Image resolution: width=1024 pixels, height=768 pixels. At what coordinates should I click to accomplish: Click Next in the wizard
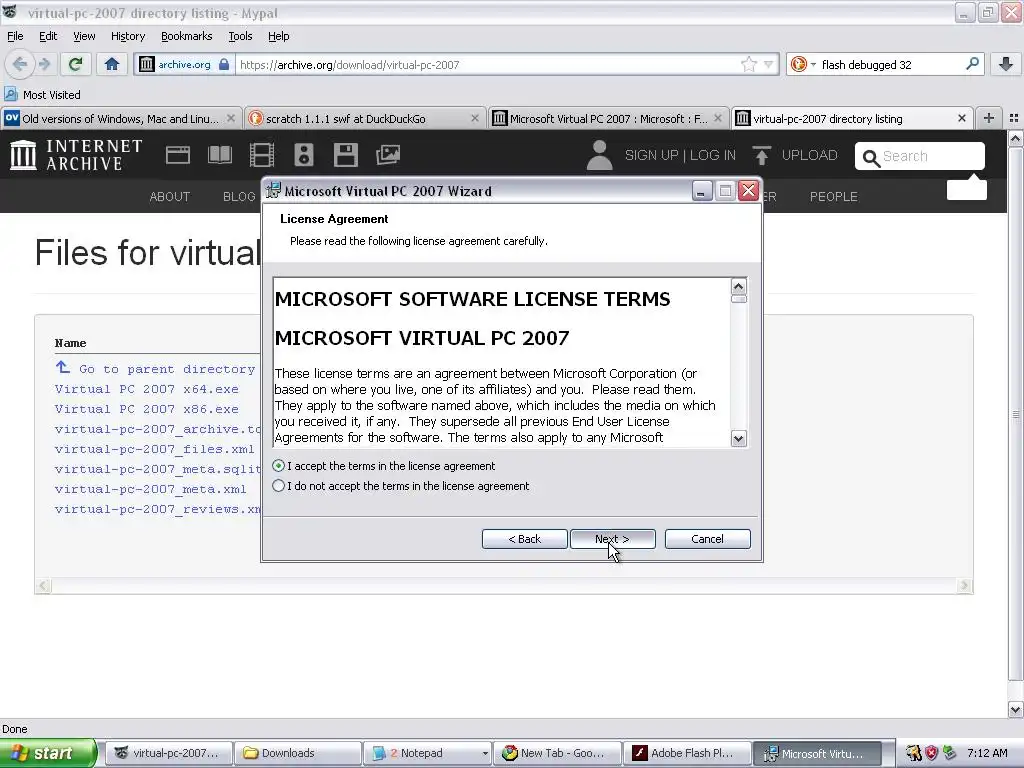(612, 539)
